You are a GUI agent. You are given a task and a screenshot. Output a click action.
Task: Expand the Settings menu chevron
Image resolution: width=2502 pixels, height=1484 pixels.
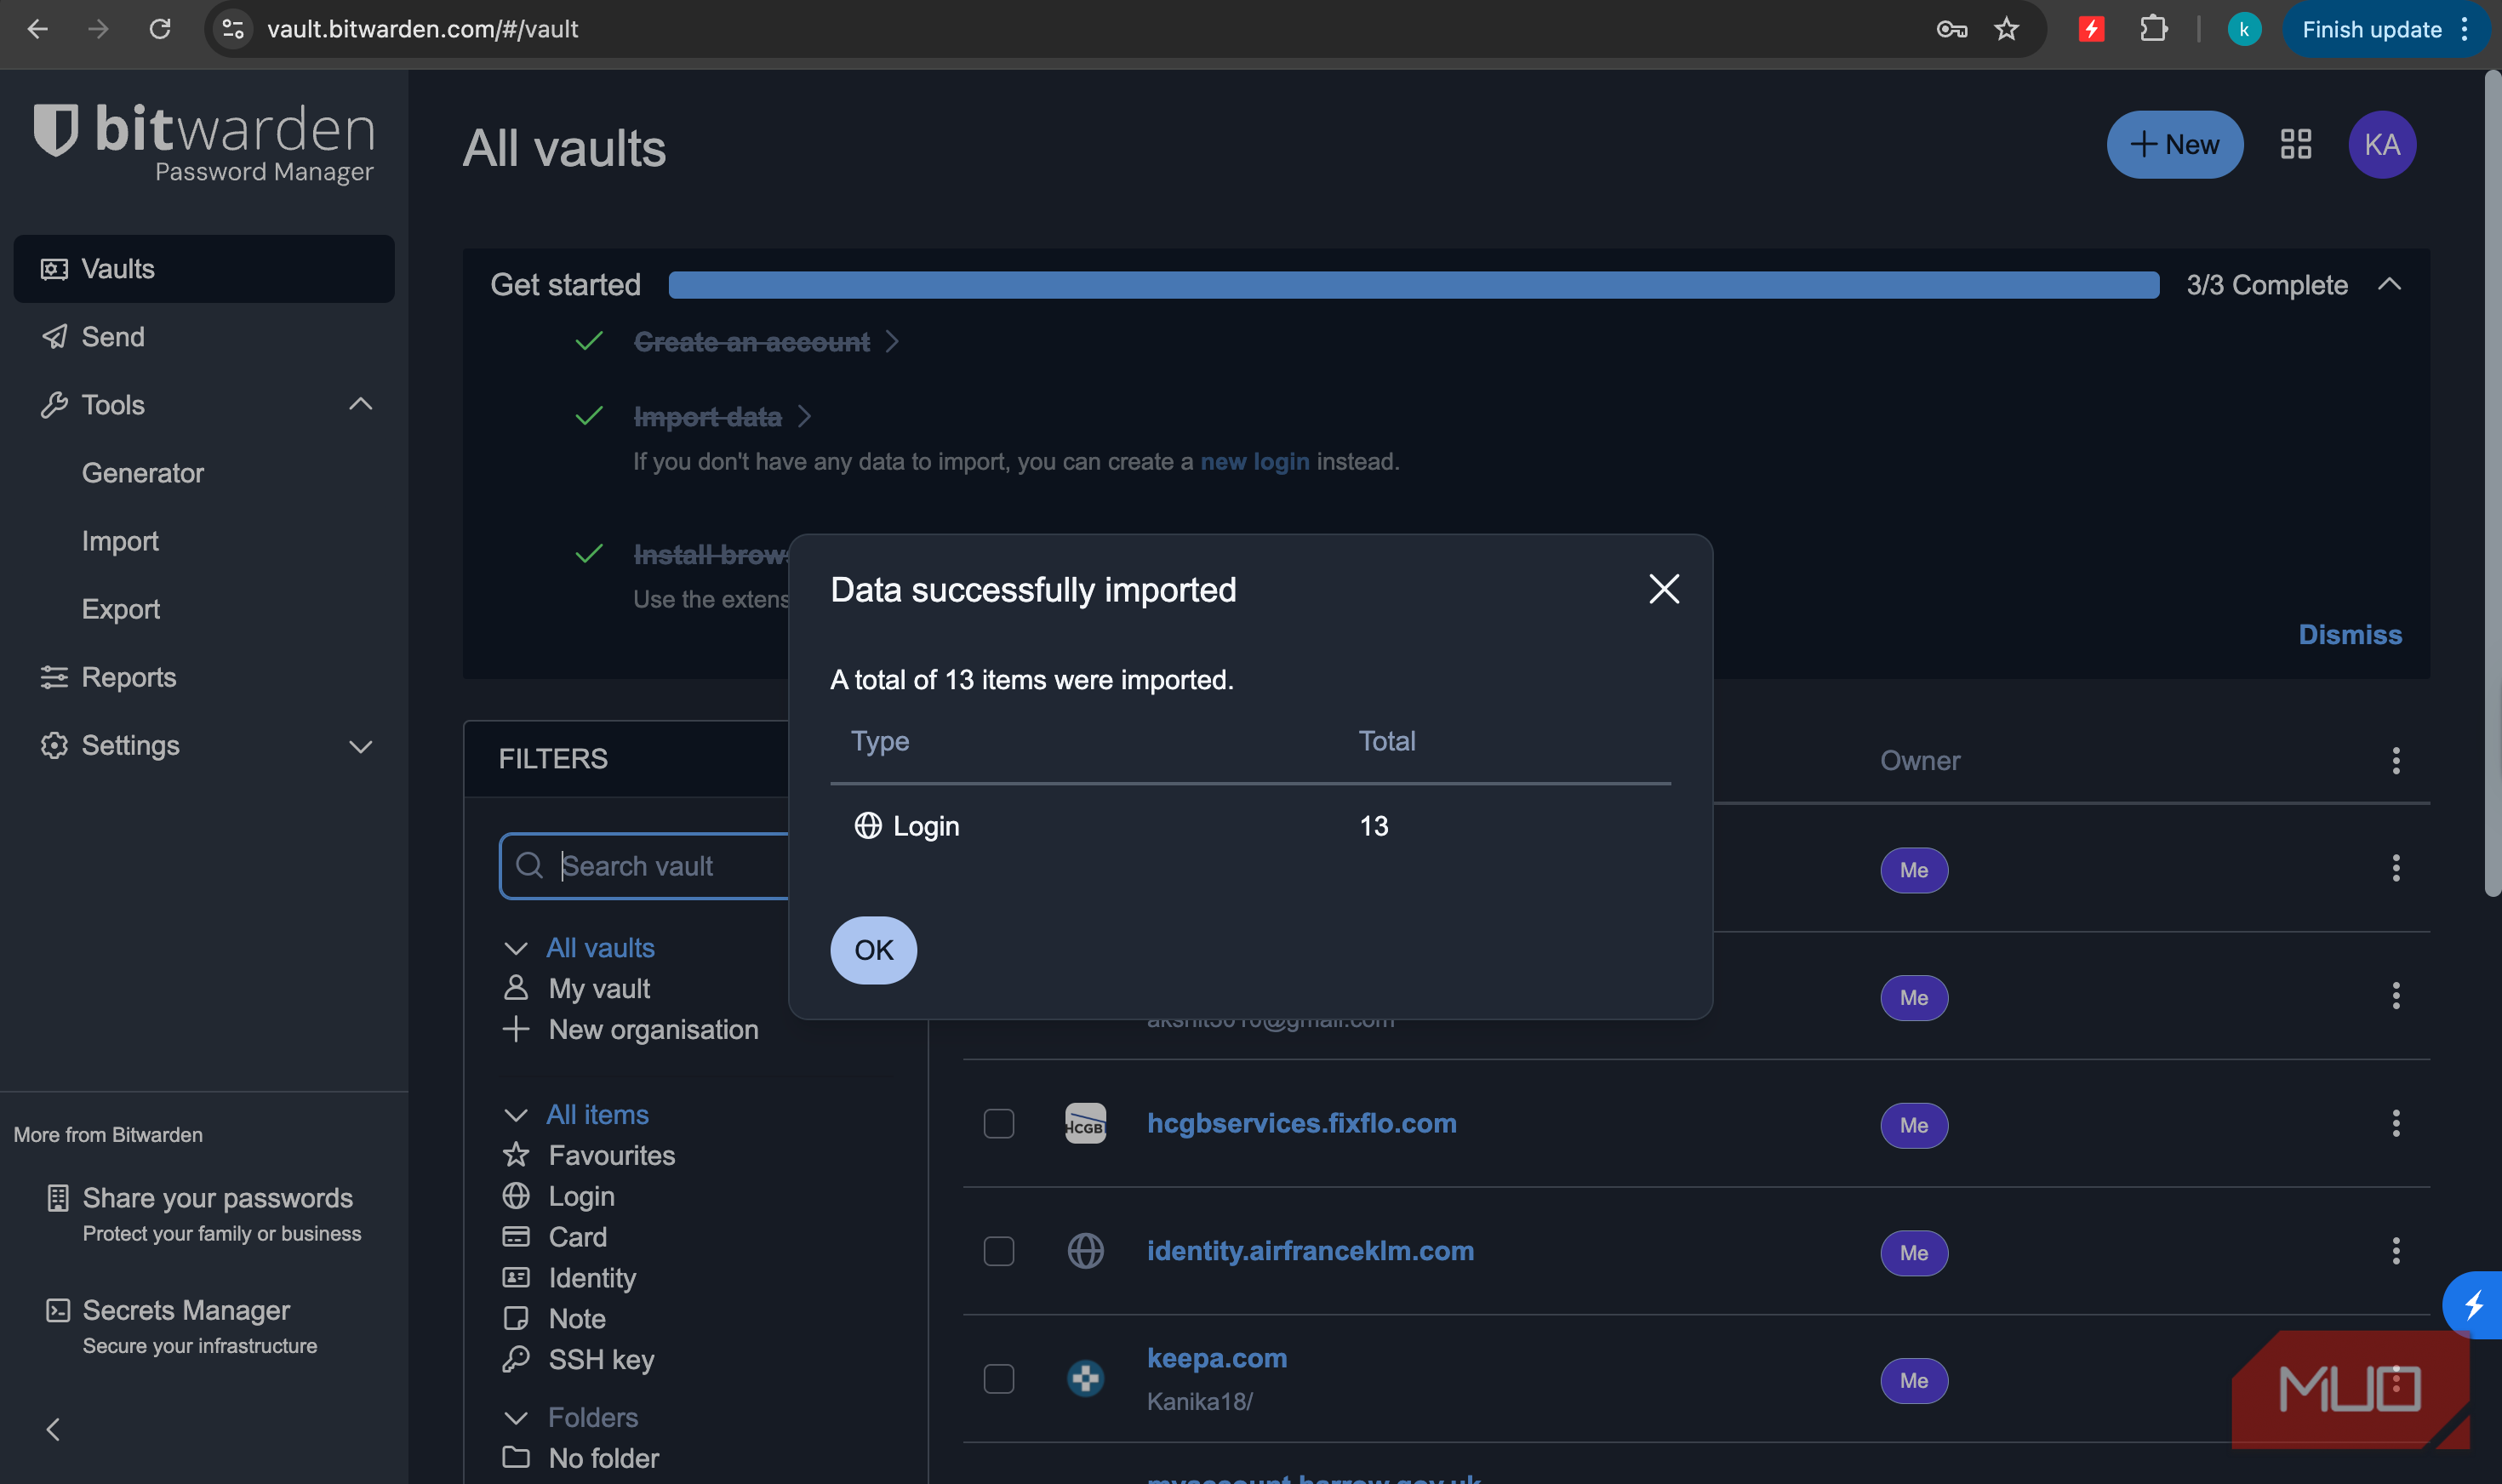pyautogui.click(x=360, y=746)
